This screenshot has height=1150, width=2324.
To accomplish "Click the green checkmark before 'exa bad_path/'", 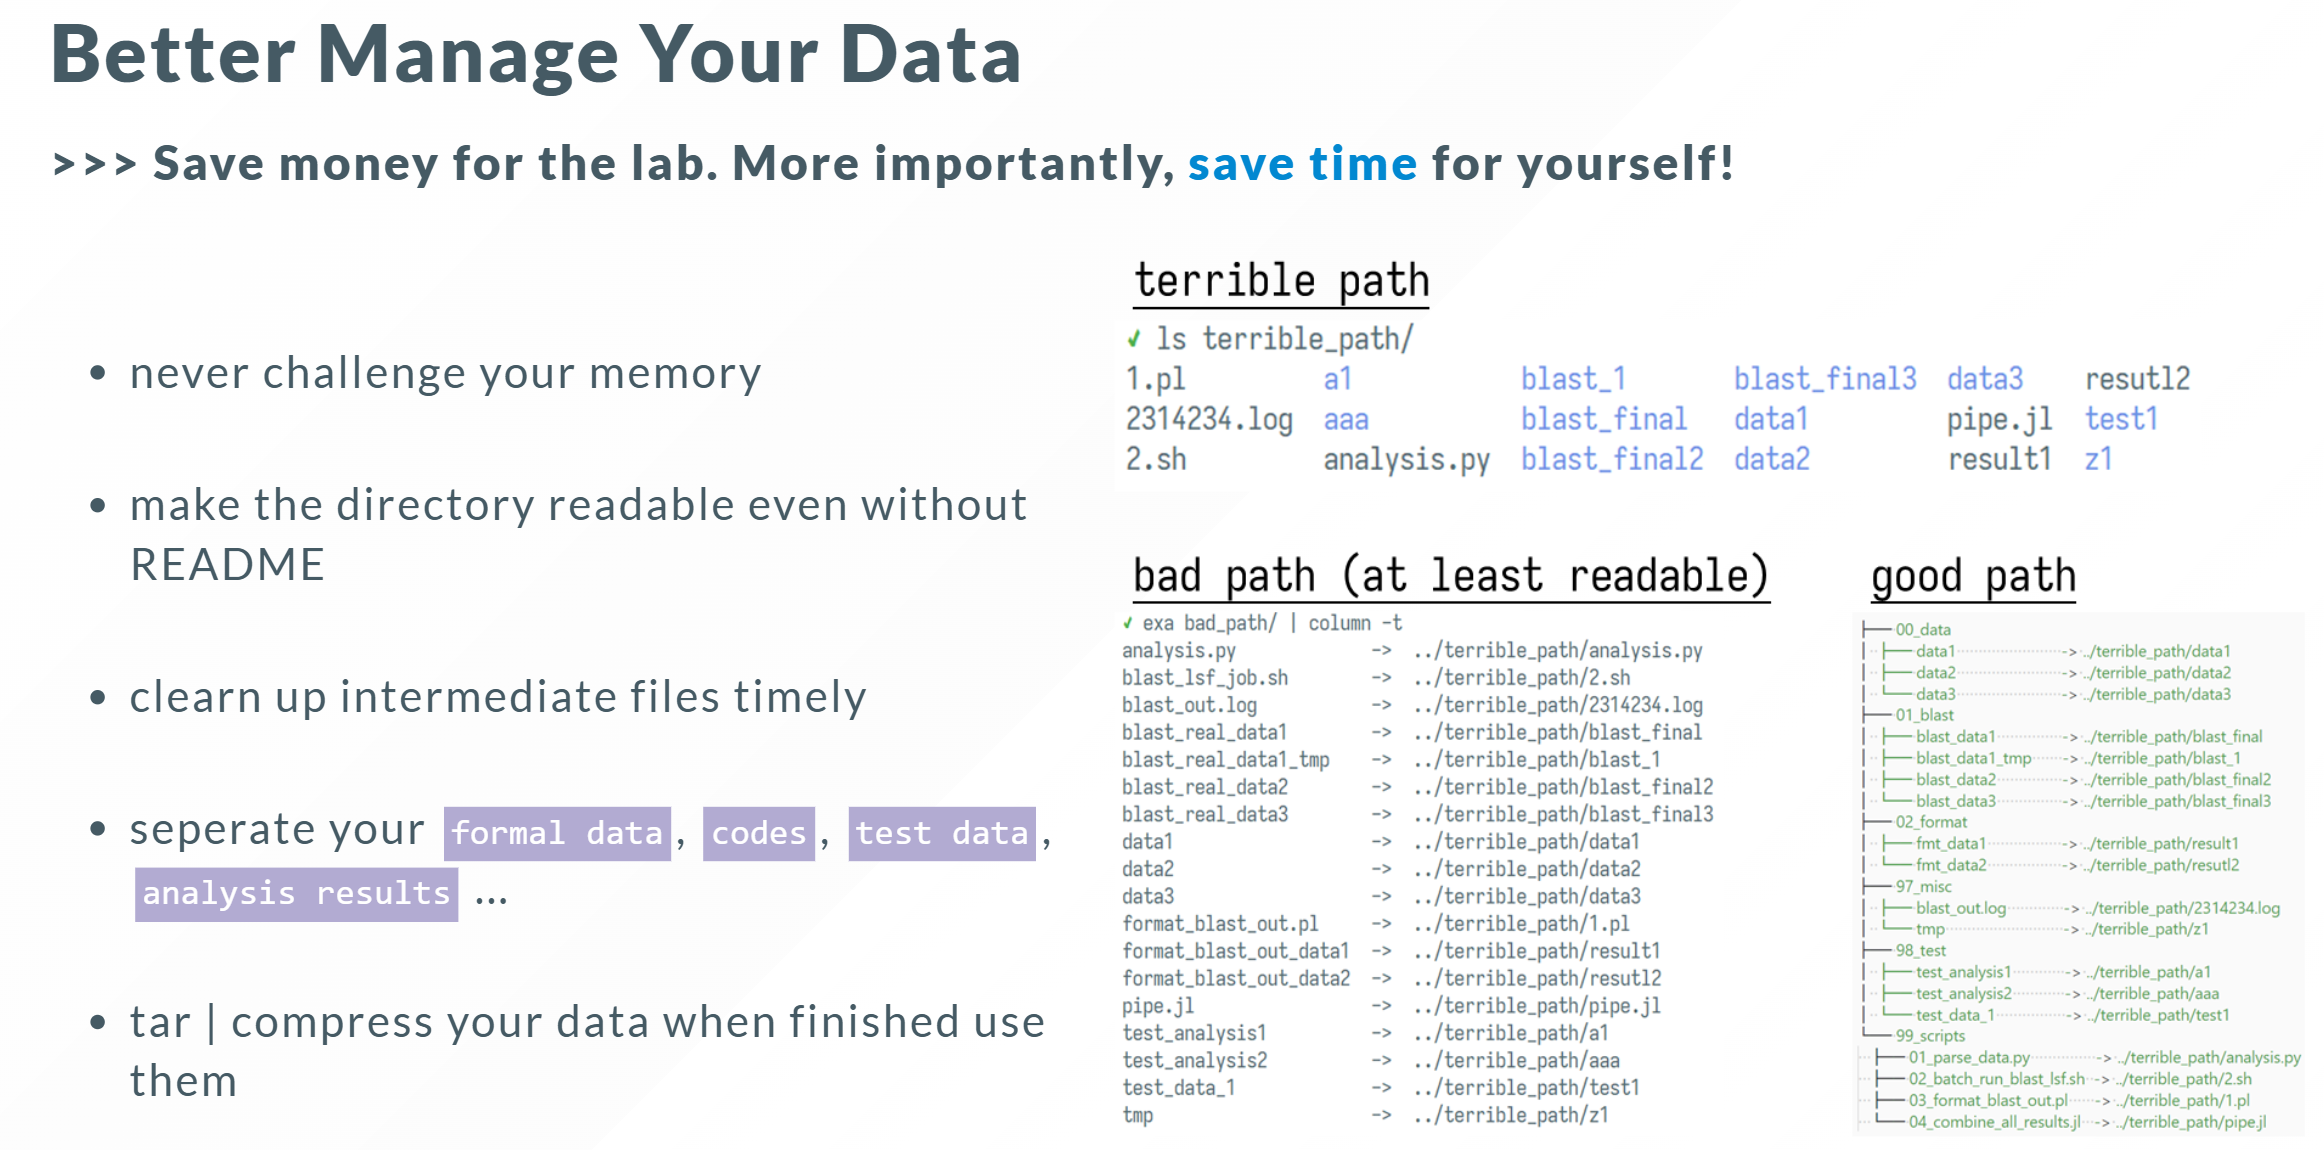I will 1127,623.
